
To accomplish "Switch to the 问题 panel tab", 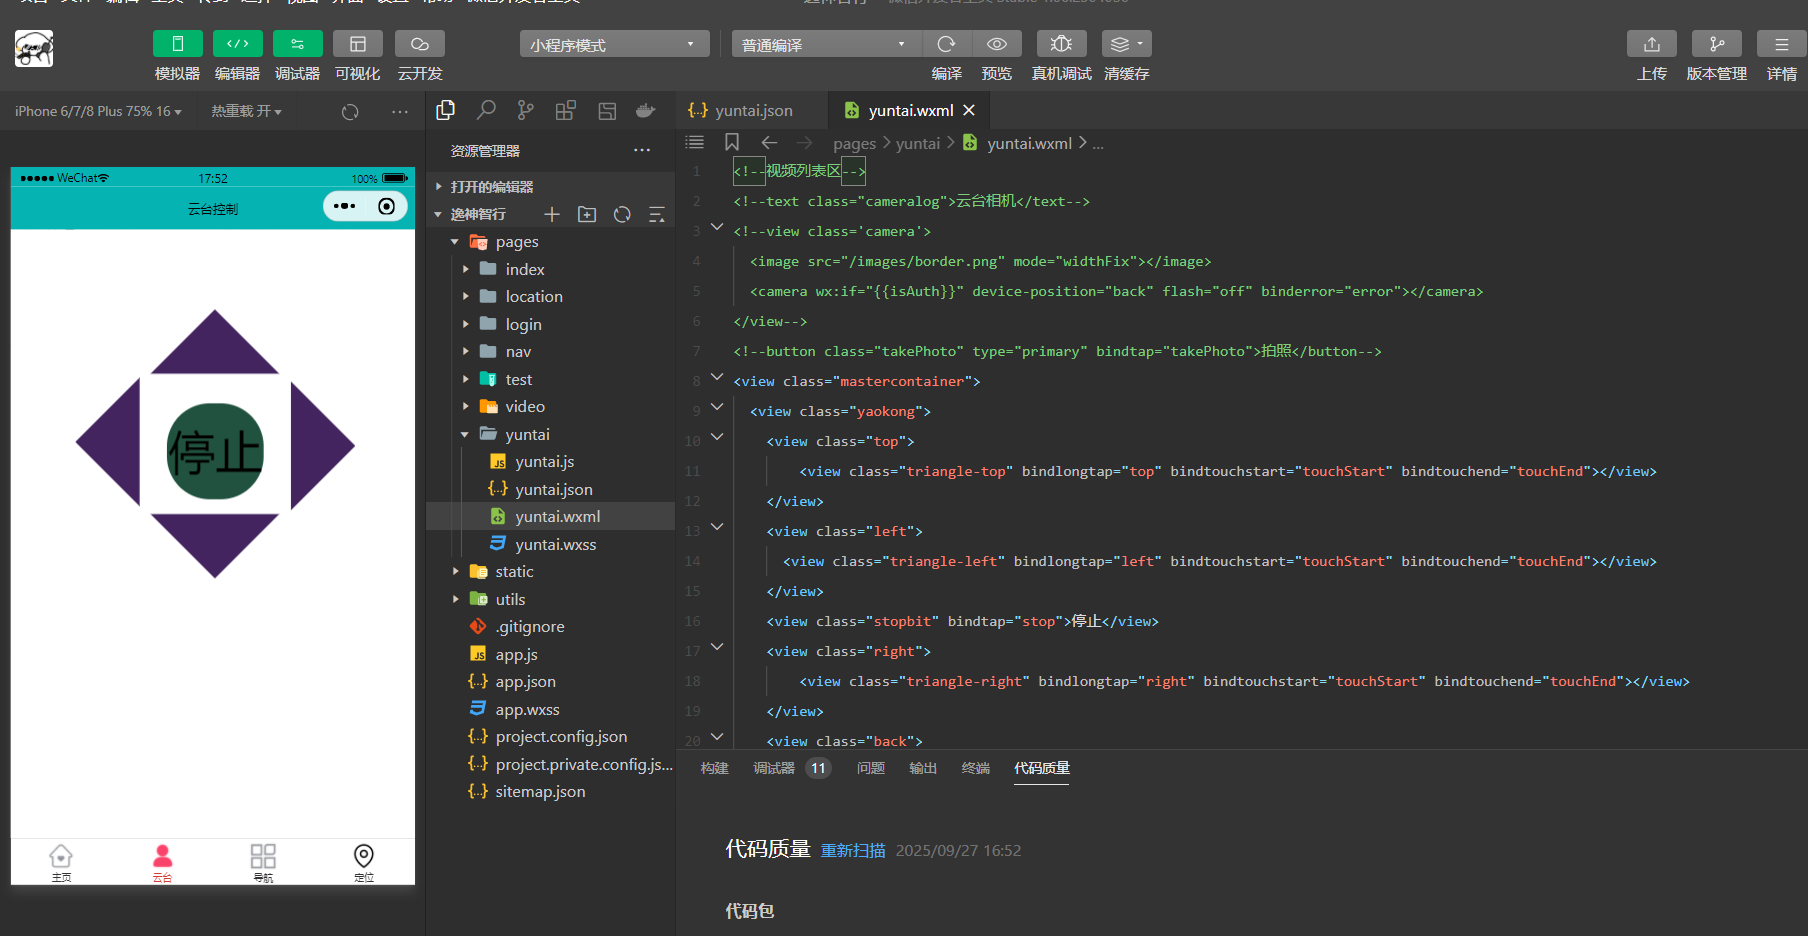I will point(871,768).
